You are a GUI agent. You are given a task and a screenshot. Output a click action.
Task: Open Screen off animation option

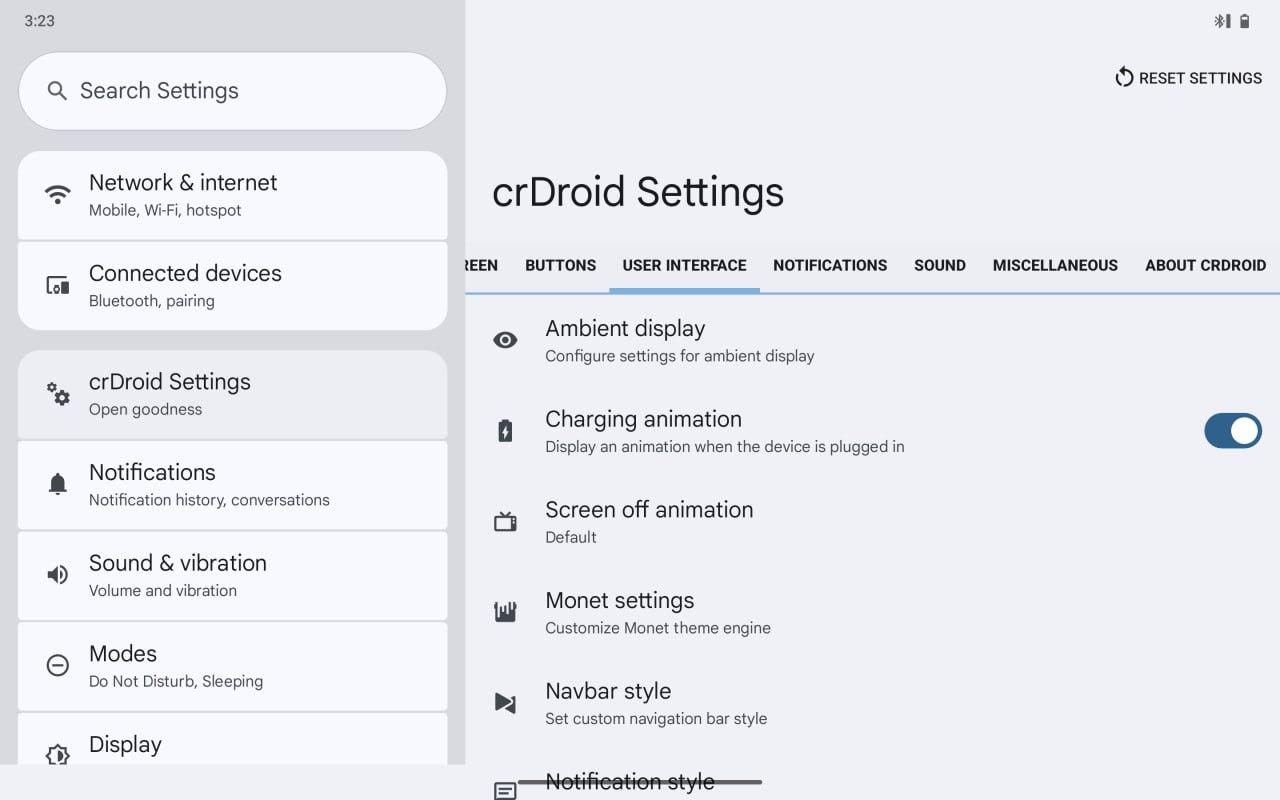click(x=872, y=522)
